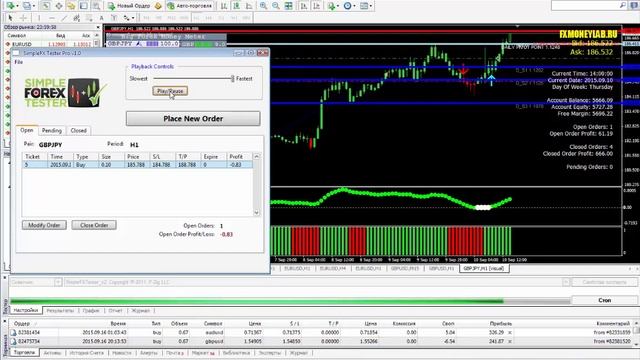Screen dimensions: 640x360
Task: Select the ticket 5 GBPJPY Buy order row
Action: [137, 164]
